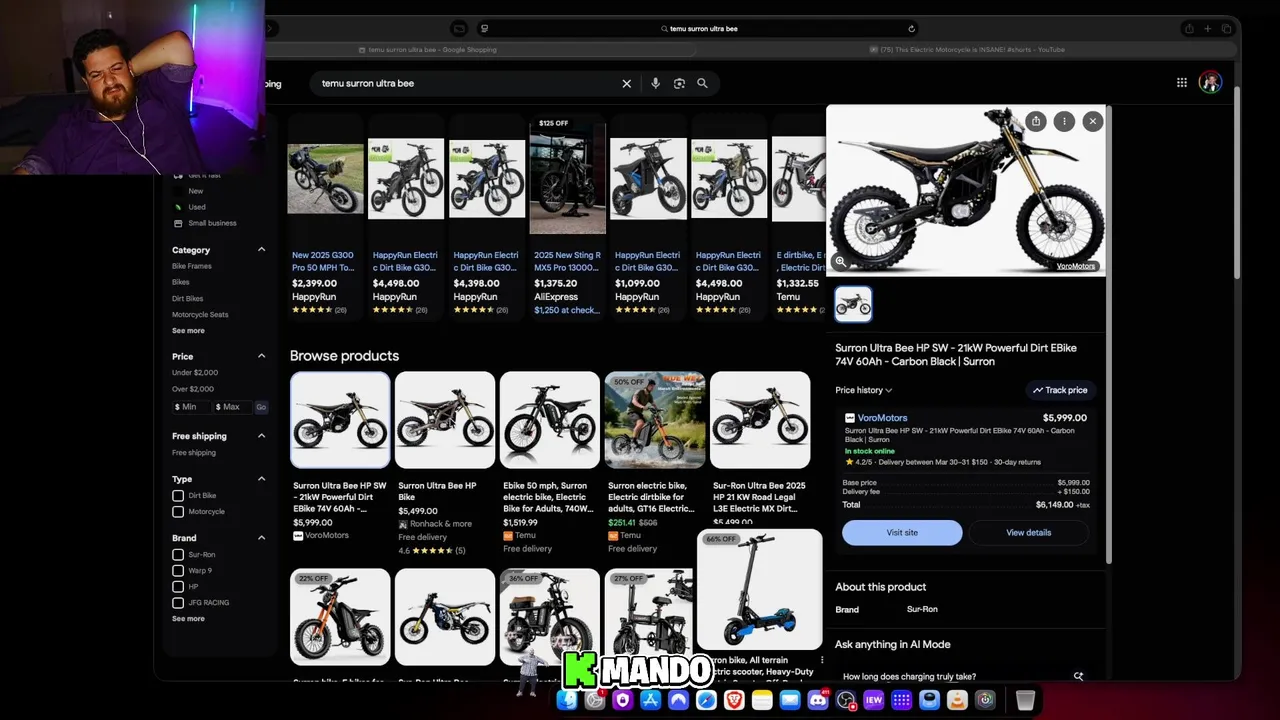Open the three-dot menu on the product panel
1280x720 pixels.
click(x=1064, y=121)
